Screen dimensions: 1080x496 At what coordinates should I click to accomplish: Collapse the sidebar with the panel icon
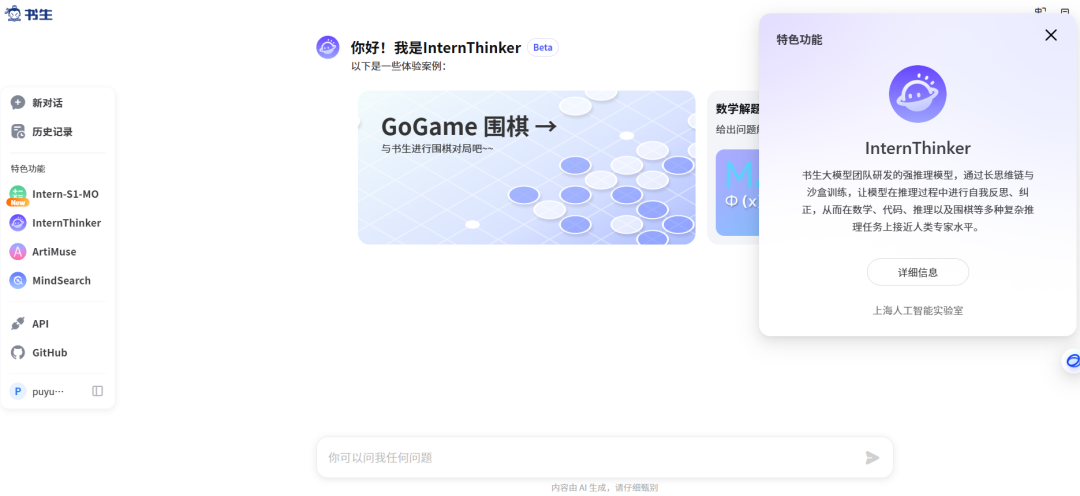[98, 391]
